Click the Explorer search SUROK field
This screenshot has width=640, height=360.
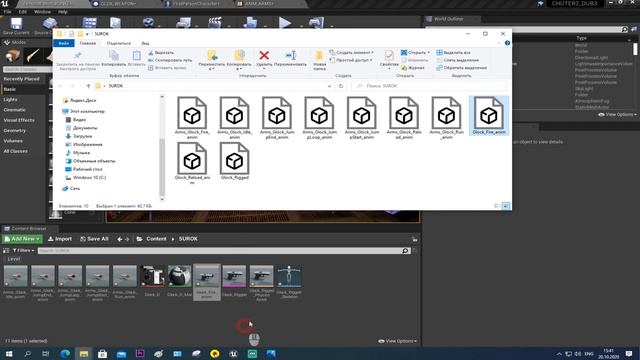coord(430,86)
